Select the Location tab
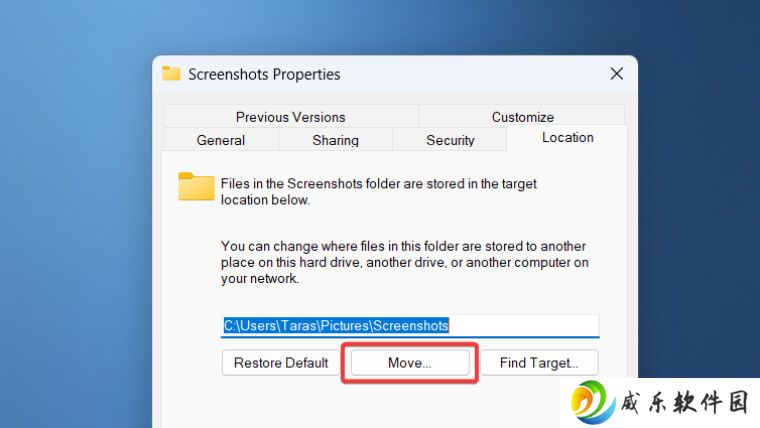Viewport: 760px width, 428px height. click(567, 138)
